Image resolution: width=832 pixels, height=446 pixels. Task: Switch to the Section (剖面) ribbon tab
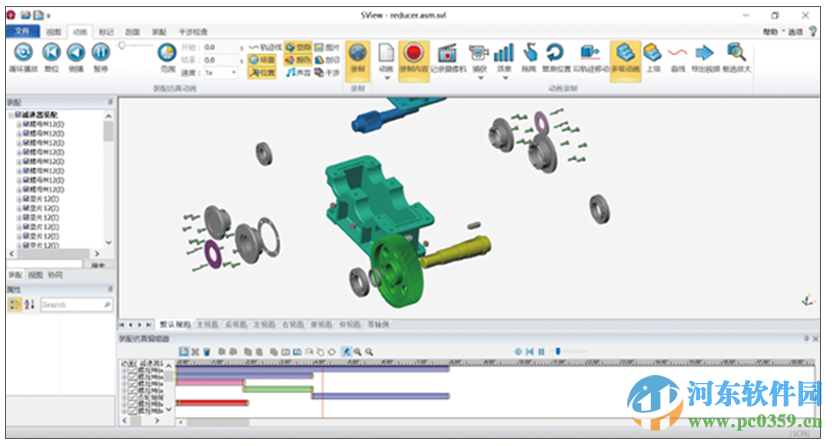(133, 32)
